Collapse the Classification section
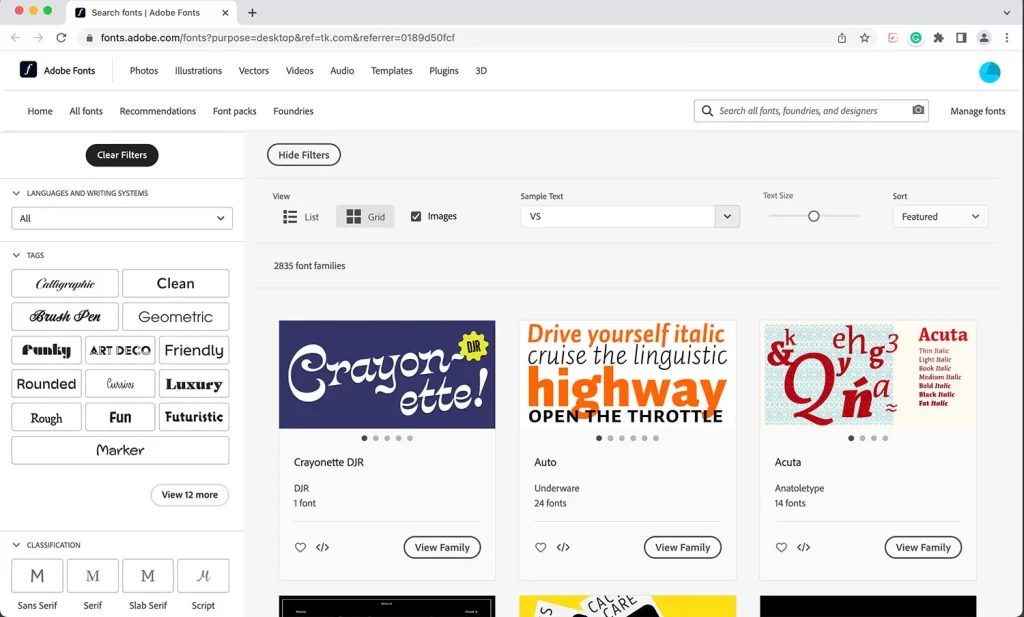Image resolution: width=1024 pixels, height=617 pixels. (x=16, y=545)
